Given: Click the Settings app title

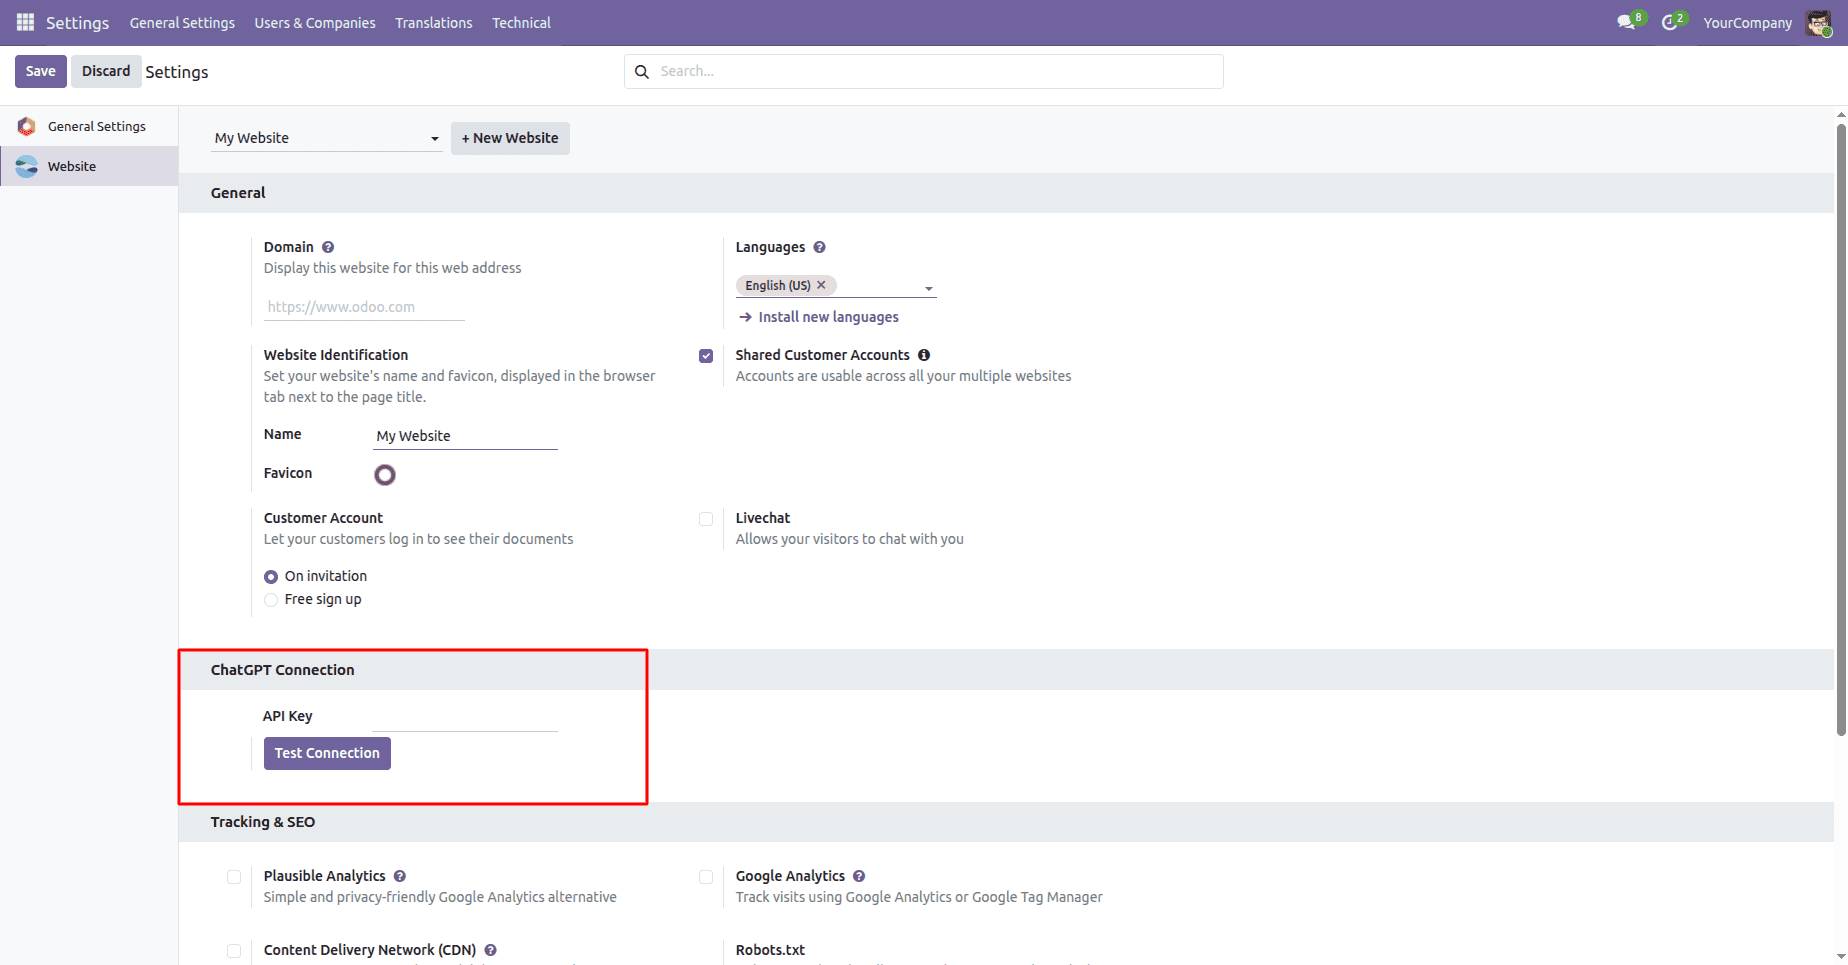Looking at the screenshot, I should [x=77, y=22].
